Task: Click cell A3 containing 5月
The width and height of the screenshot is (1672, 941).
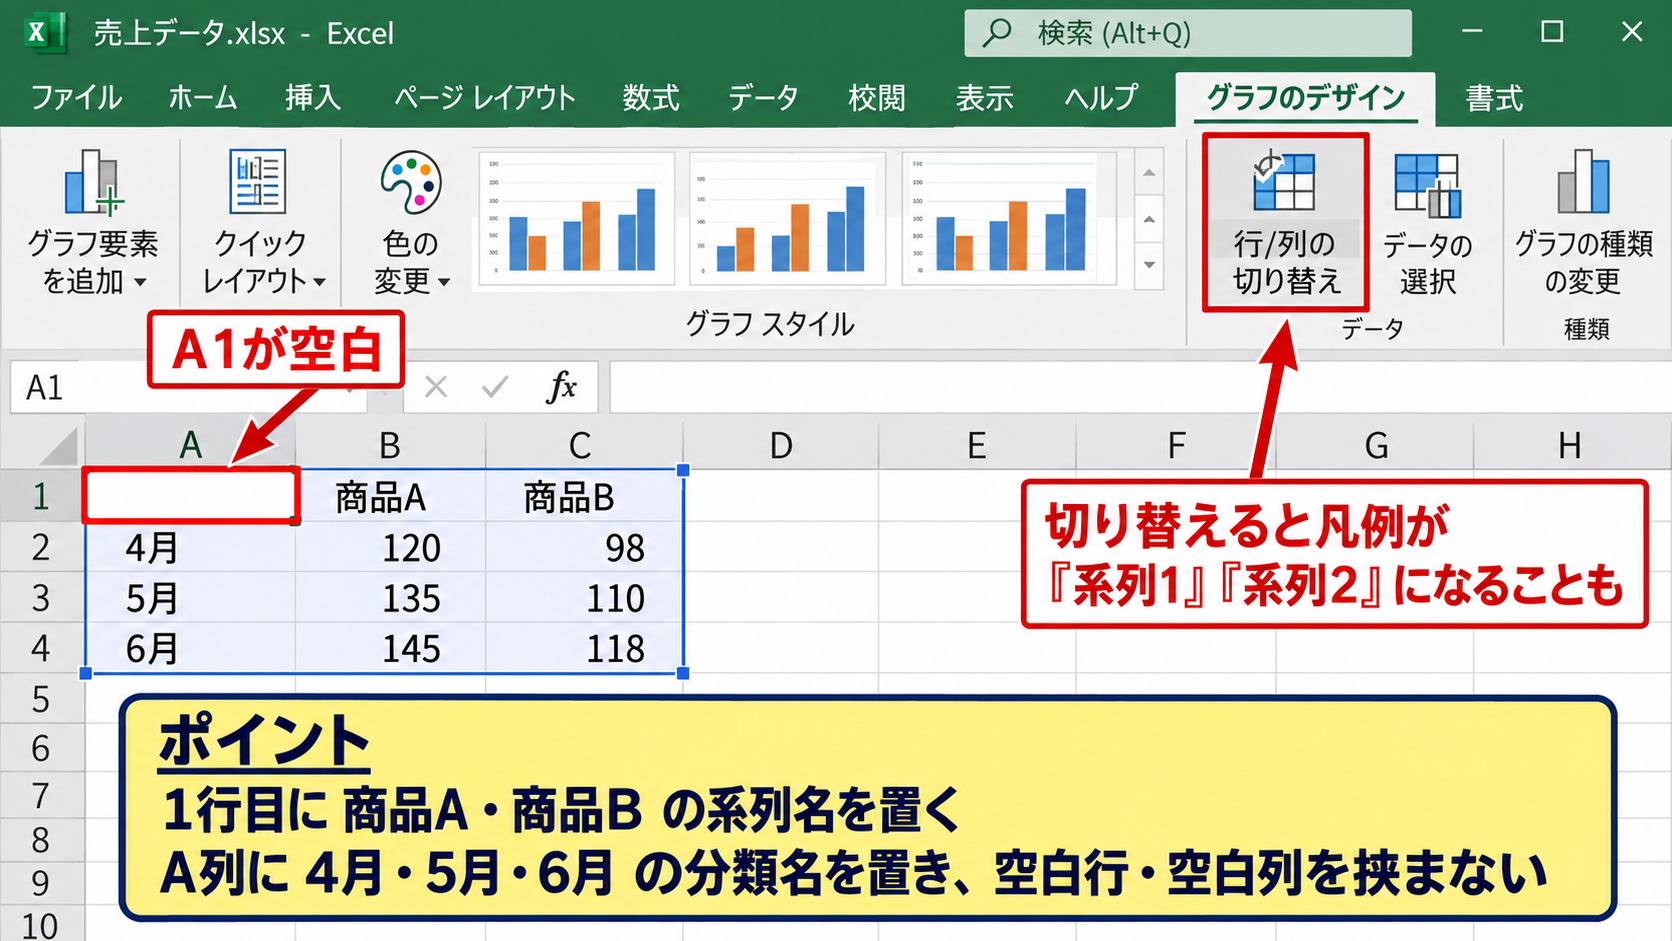Action: tap(190, 598)
